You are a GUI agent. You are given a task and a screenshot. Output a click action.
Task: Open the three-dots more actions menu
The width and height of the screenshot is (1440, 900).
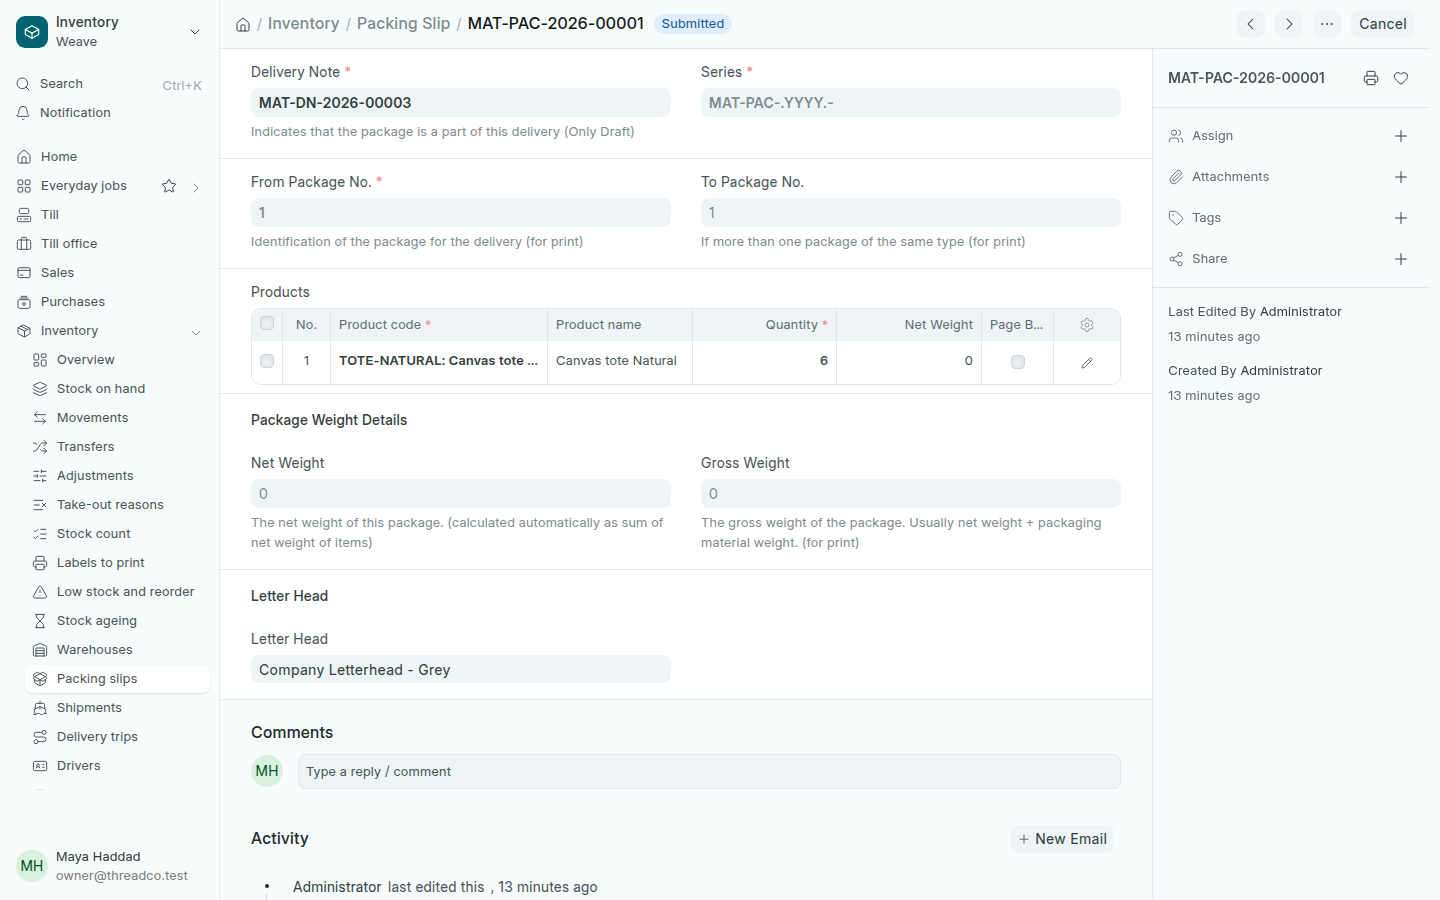pyautogui.click(x=1327, y=24)
